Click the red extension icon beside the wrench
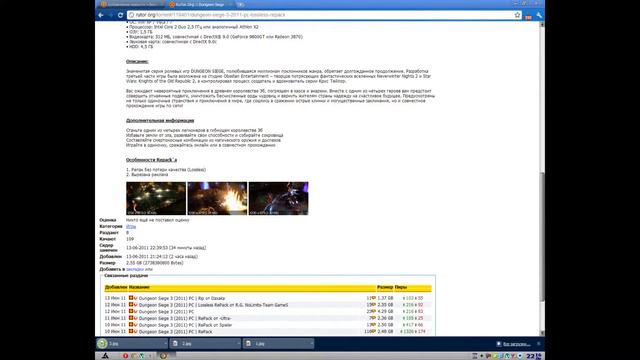Screen dimensions: 640x360 (529, 16)
